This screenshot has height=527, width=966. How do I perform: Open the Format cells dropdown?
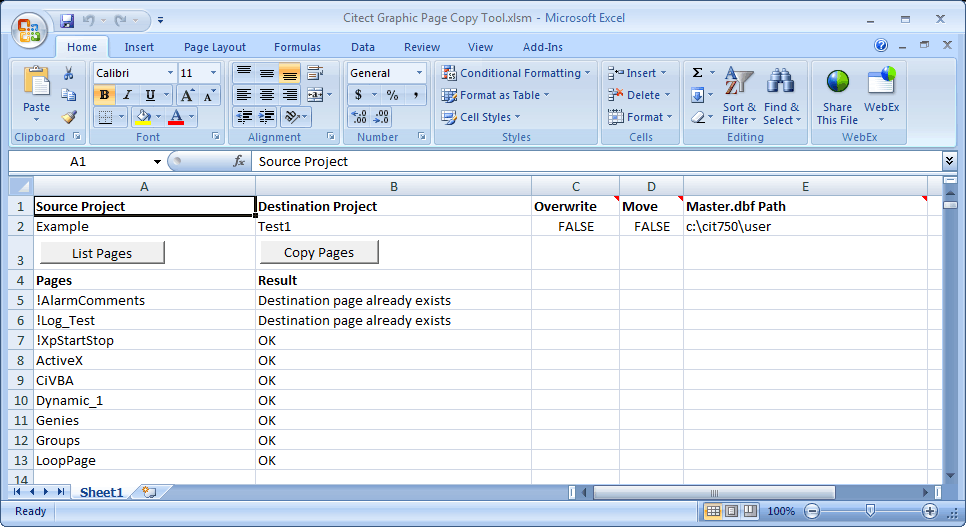click(640, 116)
